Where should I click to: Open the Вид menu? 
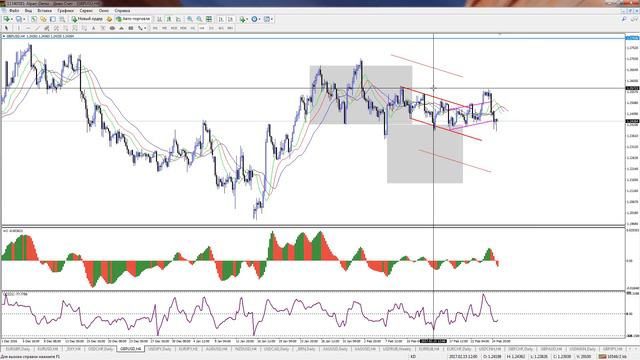pyautogui.click(x=28, y=11)
